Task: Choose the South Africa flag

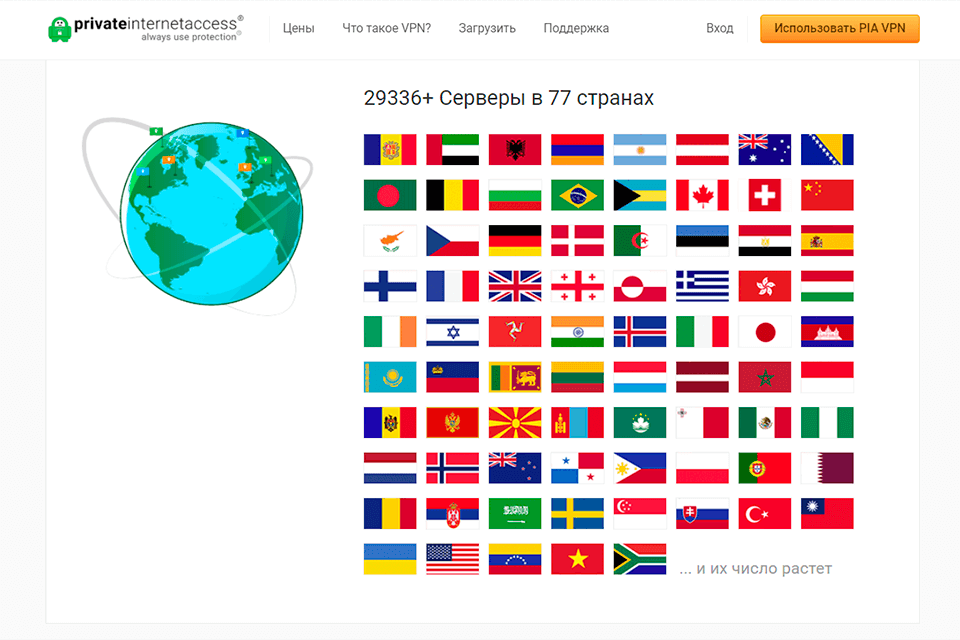Action: click(640, 559)
